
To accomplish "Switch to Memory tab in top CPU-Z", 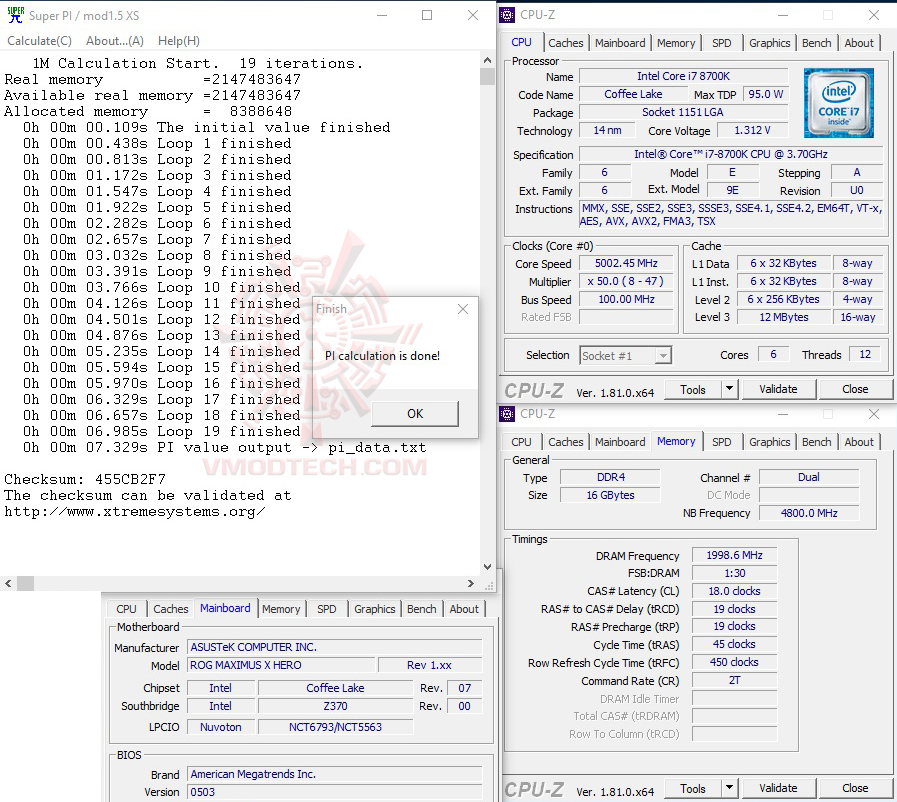I will (x=676, y=43).
